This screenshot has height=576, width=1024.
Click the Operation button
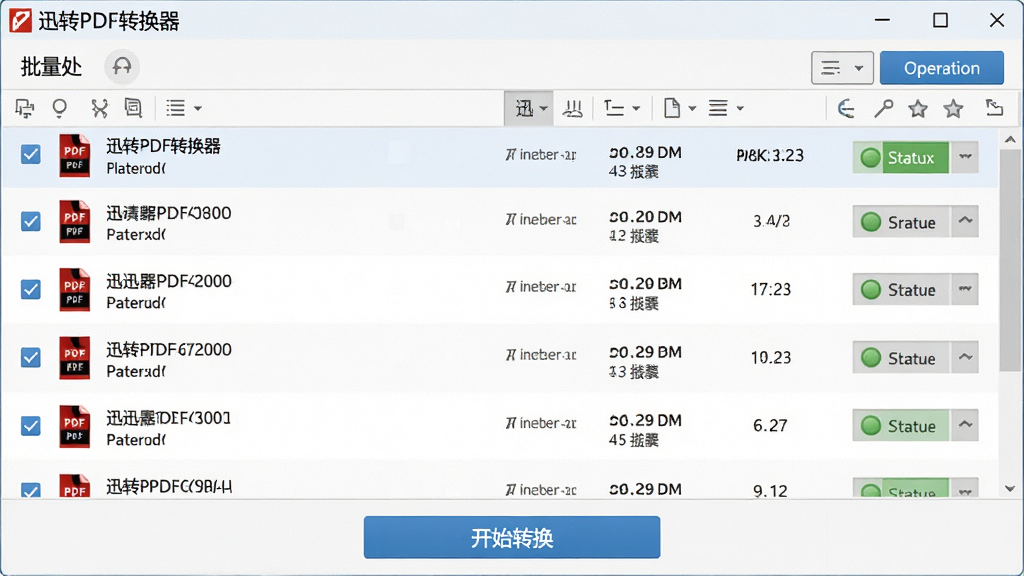(x=942, y=68)
